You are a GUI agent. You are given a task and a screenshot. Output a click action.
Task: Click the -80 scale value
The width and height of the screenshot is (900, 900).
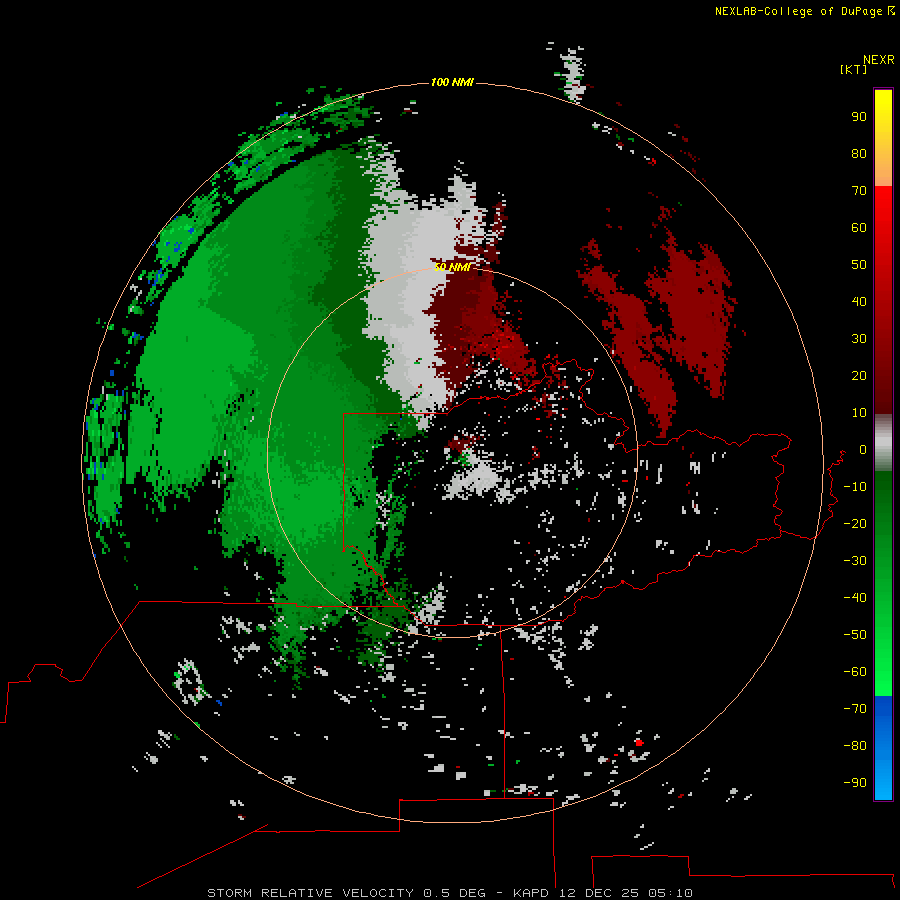[855, 746]
